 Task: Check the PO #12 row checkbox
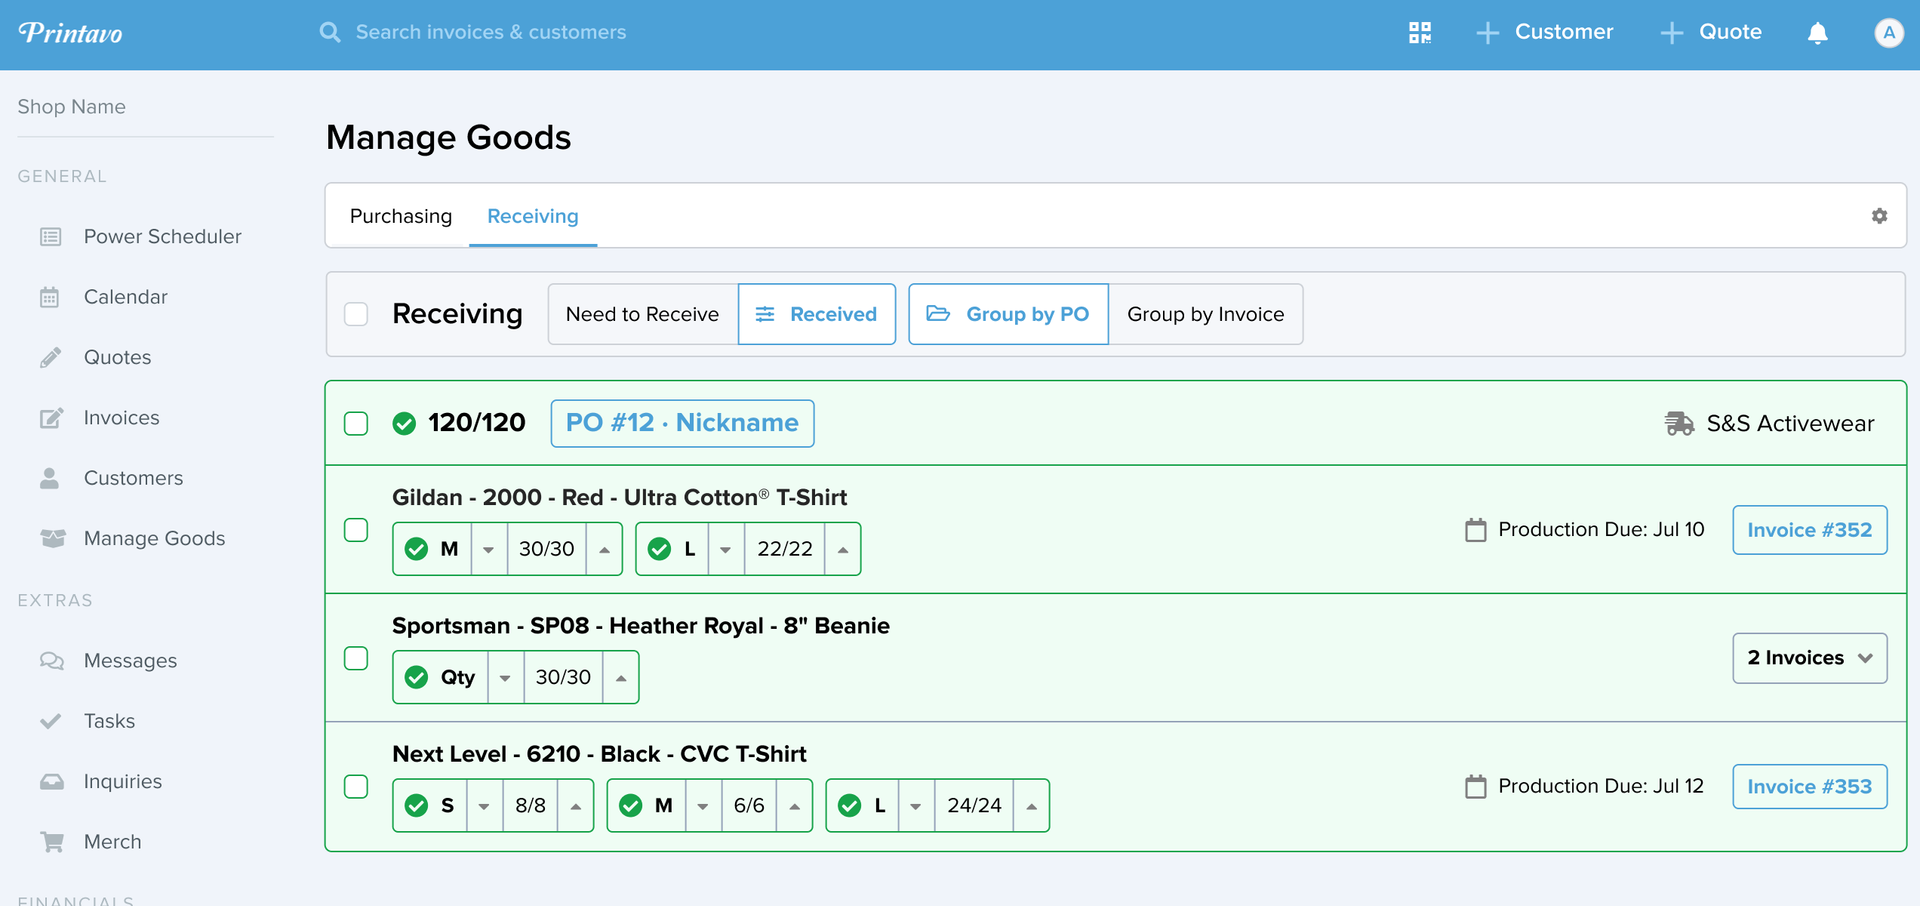[356, 423]
